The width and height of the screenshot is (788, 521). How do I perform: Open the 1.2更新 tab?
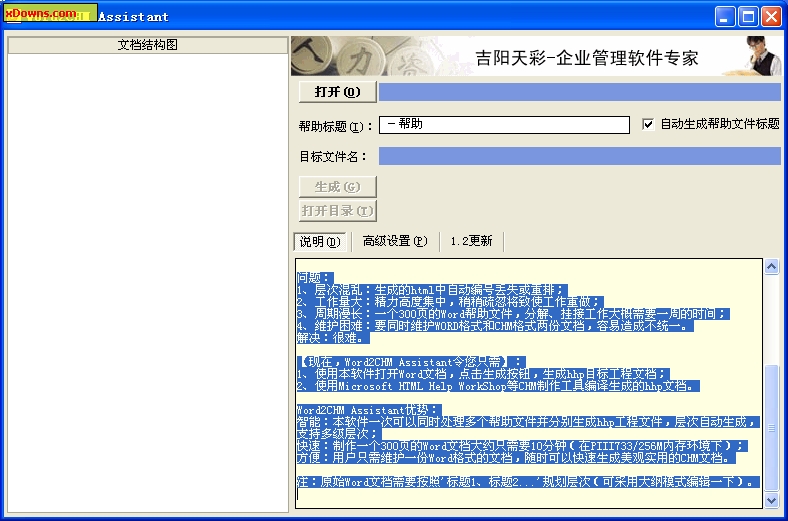click(471, 241)
